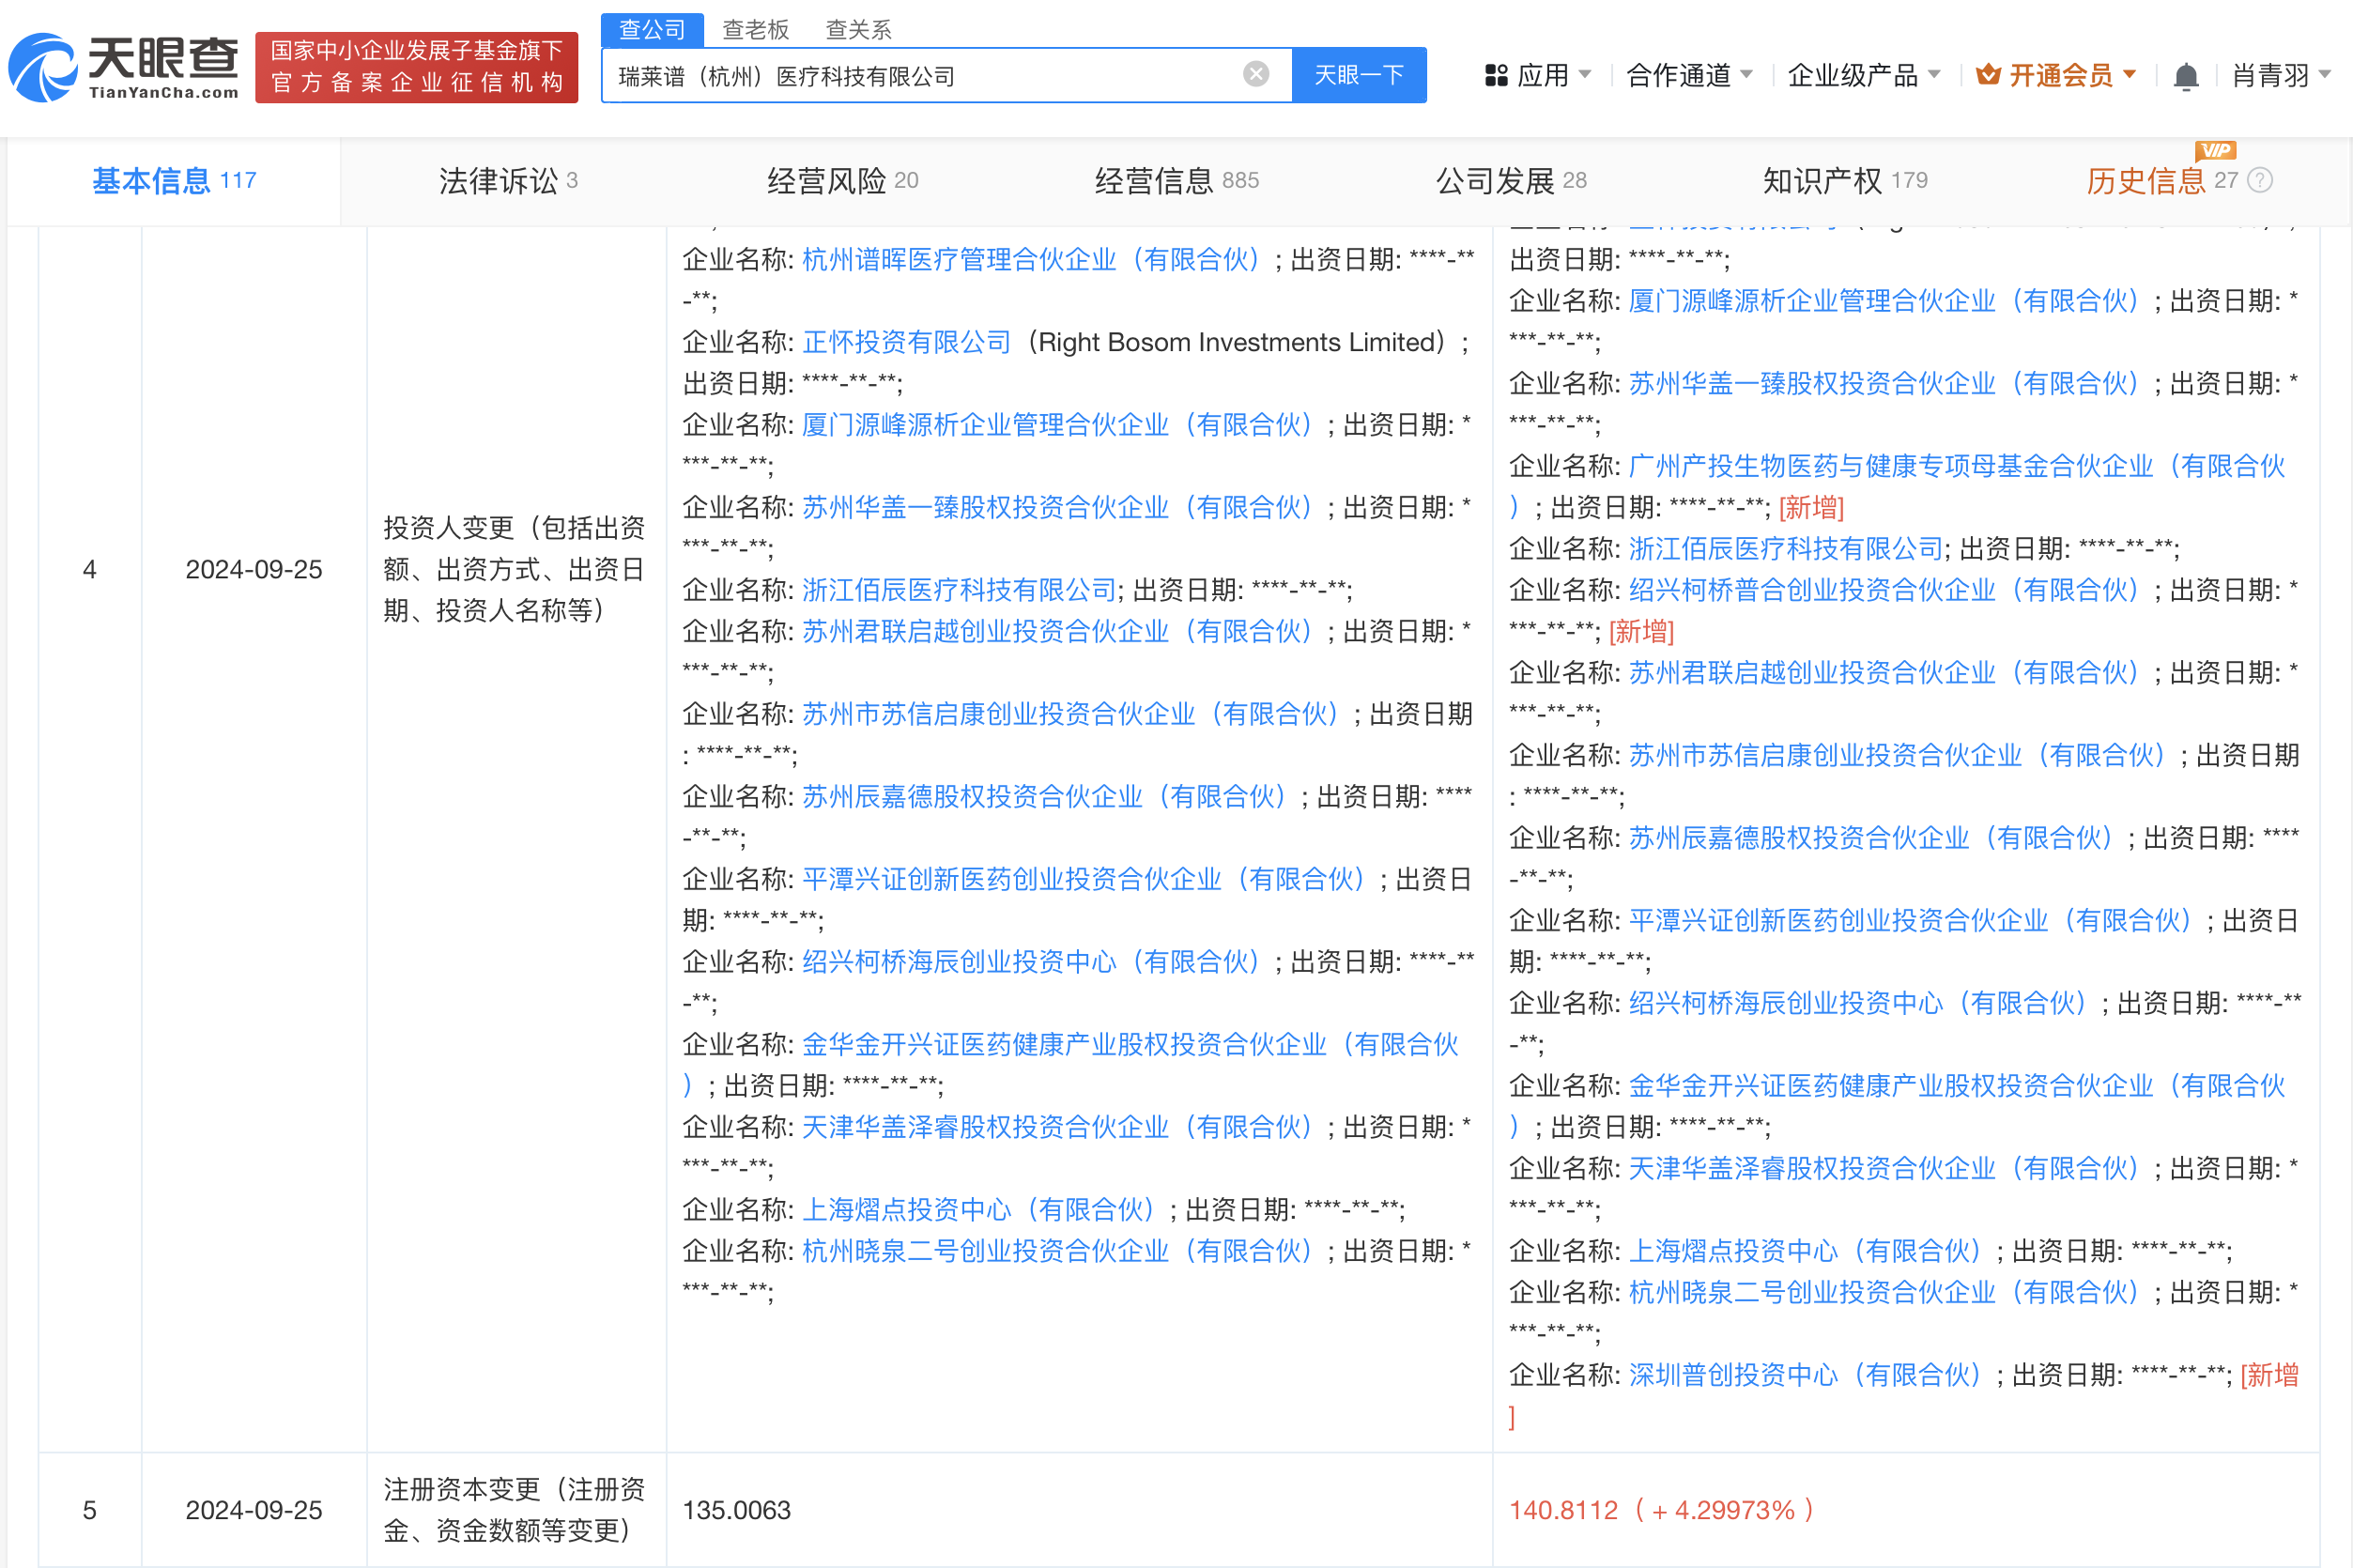Open 绍兴柯桥海辰创业投资中心 link in left column
This screenshot has height=1568, width=2353.
(1030, 962)
